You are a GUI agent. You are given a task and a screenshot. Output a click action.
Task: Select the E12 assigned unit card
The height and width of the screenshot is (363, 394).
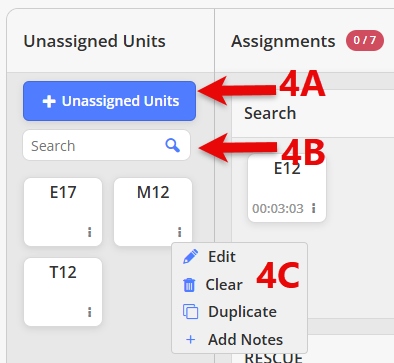coord(287,188)
